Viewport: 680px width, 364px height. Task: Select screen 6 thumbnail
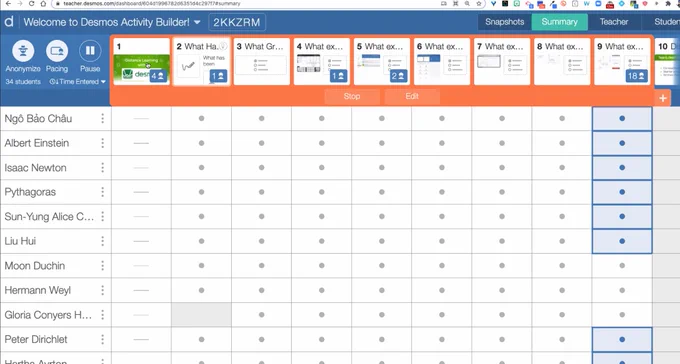point(442,61)
